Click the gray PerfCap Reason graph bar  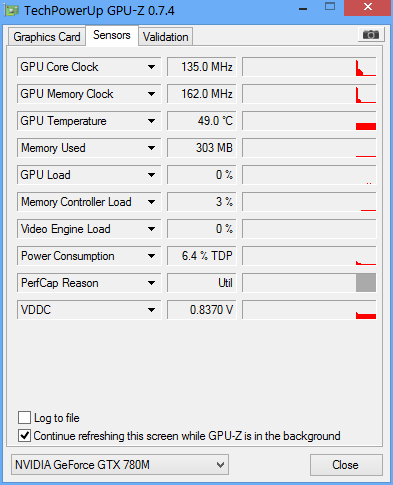(366, 283)
